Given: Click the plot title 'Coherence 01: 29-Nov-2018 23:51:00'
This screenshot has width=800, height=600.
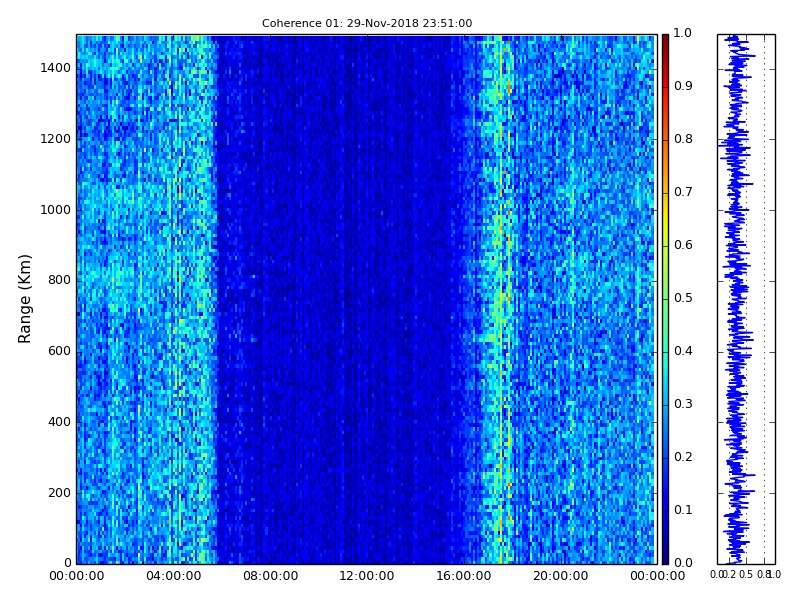Looking at the screenshot, I should 367,23.
